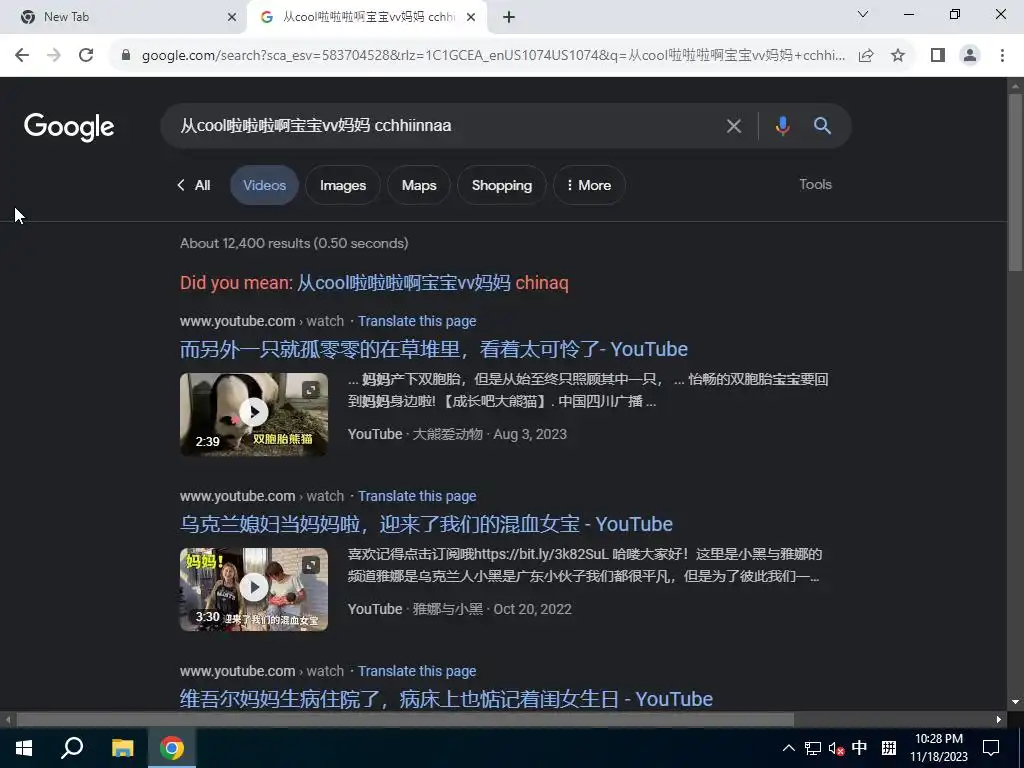This screenshot has height=768, width=1024.
Task: Open the network status tray icon
Action: click(x=812, y=748)
